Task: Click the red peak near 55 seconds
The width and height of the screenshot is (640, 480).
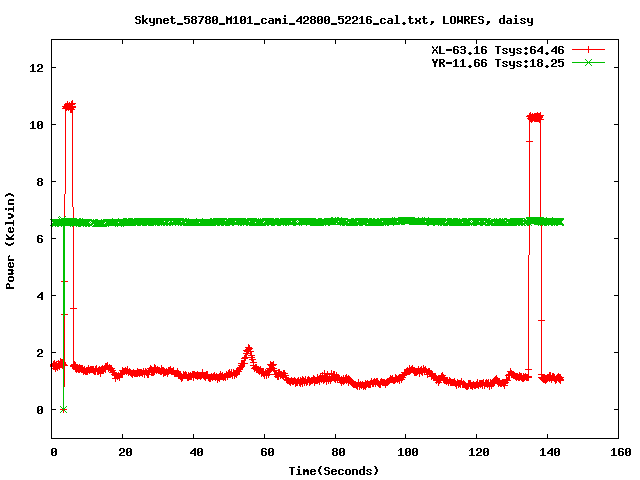Action: coord(249,350)
